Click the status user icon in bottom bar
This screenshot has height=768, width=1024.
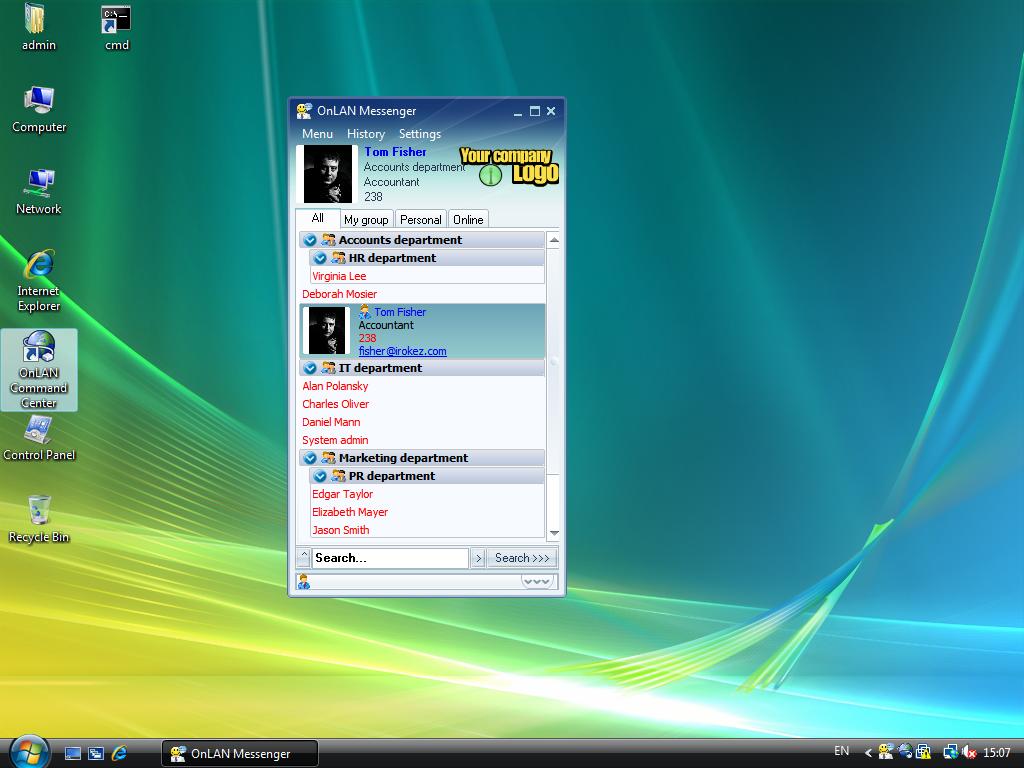304,582
